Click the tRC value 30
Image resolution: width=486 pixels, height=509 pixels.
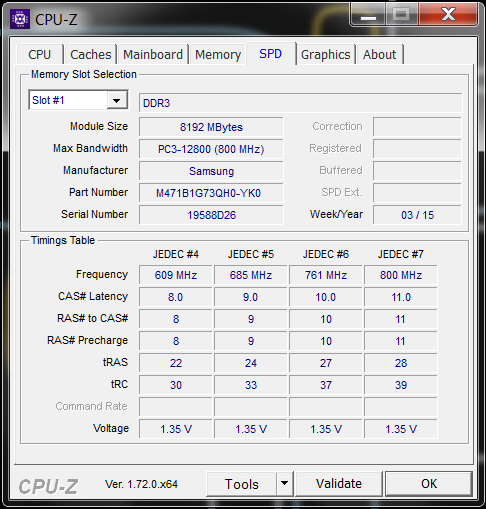point(176,385)
